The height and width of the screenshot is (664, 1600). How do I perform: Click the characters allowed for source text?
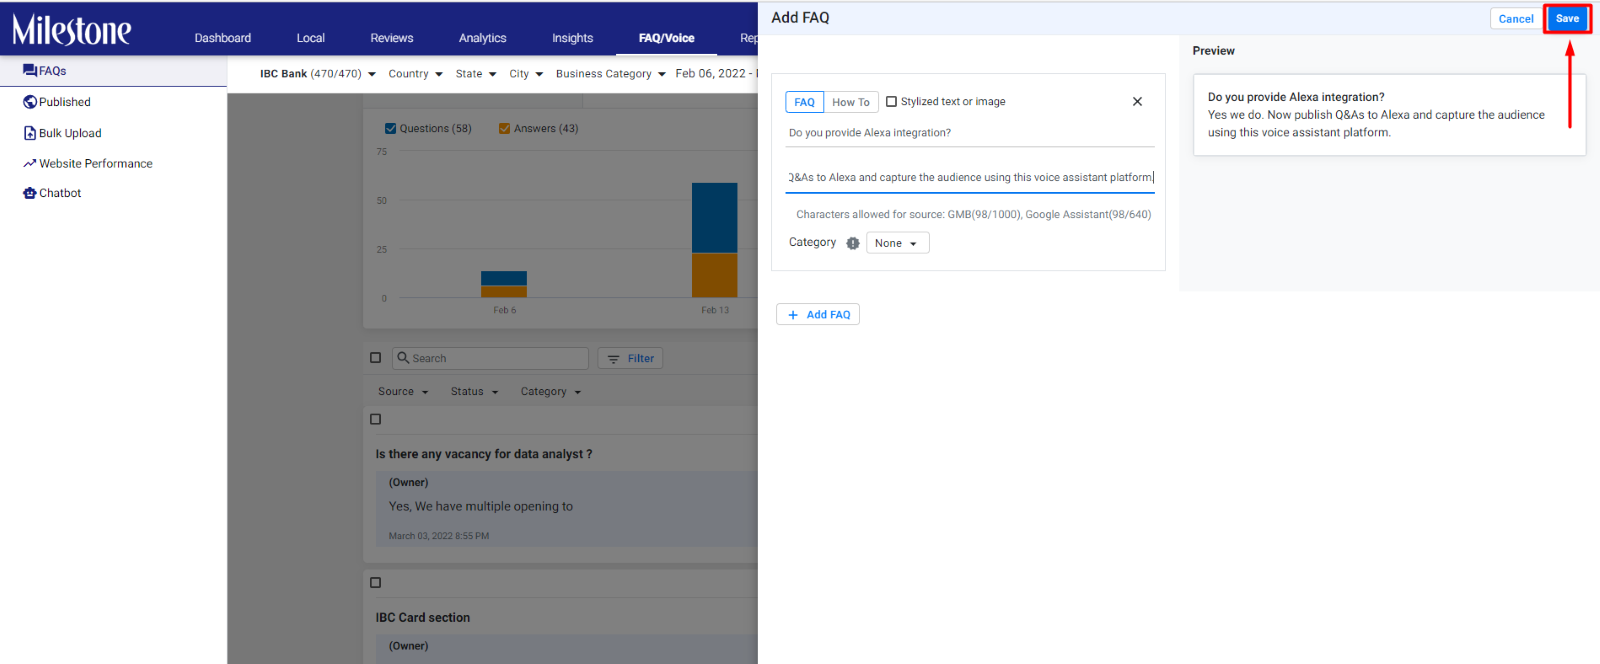(x=974, y=214)
